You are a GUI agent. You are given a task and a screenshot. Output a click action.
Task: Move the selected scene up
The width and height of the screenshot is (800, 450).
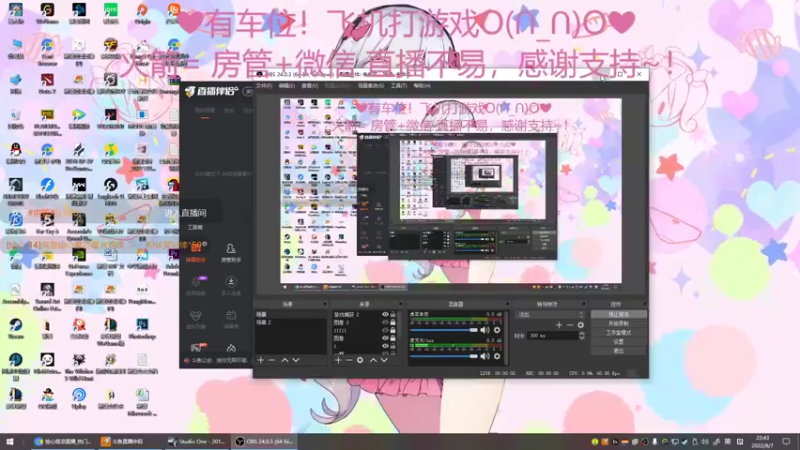[x=285, y=360]
